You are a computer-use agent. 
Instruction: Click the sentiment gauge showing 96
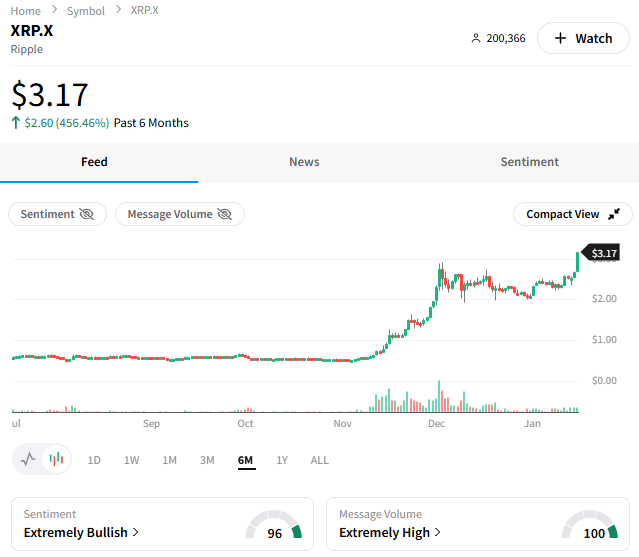tap(274, 526)
